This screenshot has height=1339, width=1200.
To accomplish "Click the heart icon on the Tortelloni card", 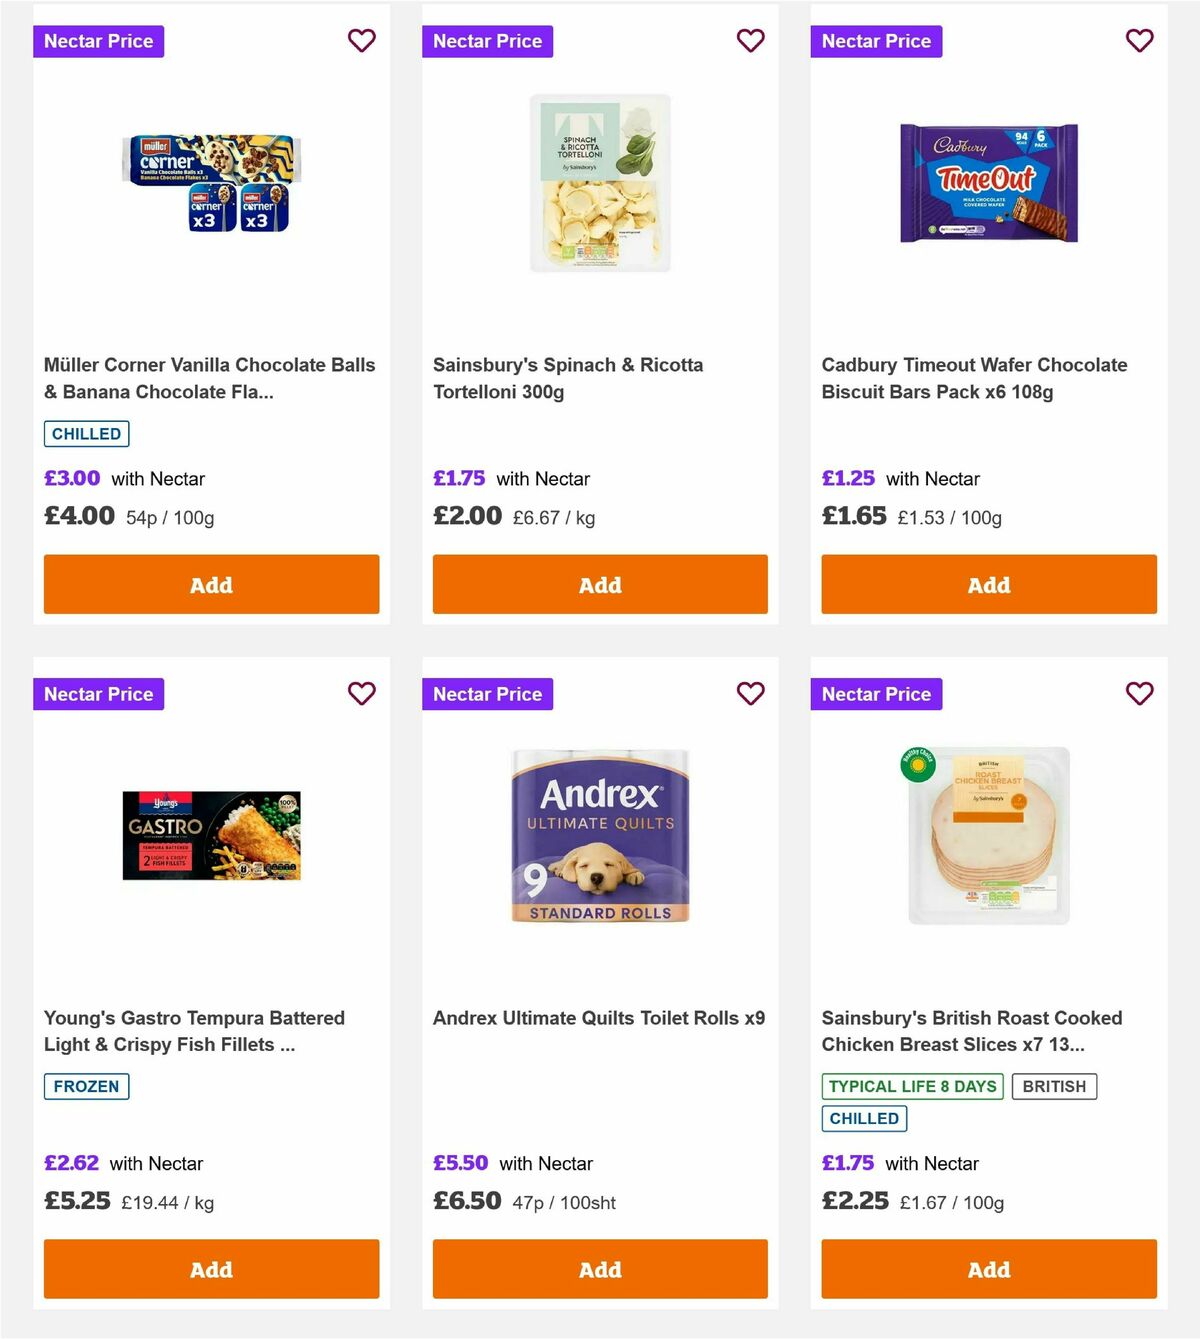I will (750, 41).
